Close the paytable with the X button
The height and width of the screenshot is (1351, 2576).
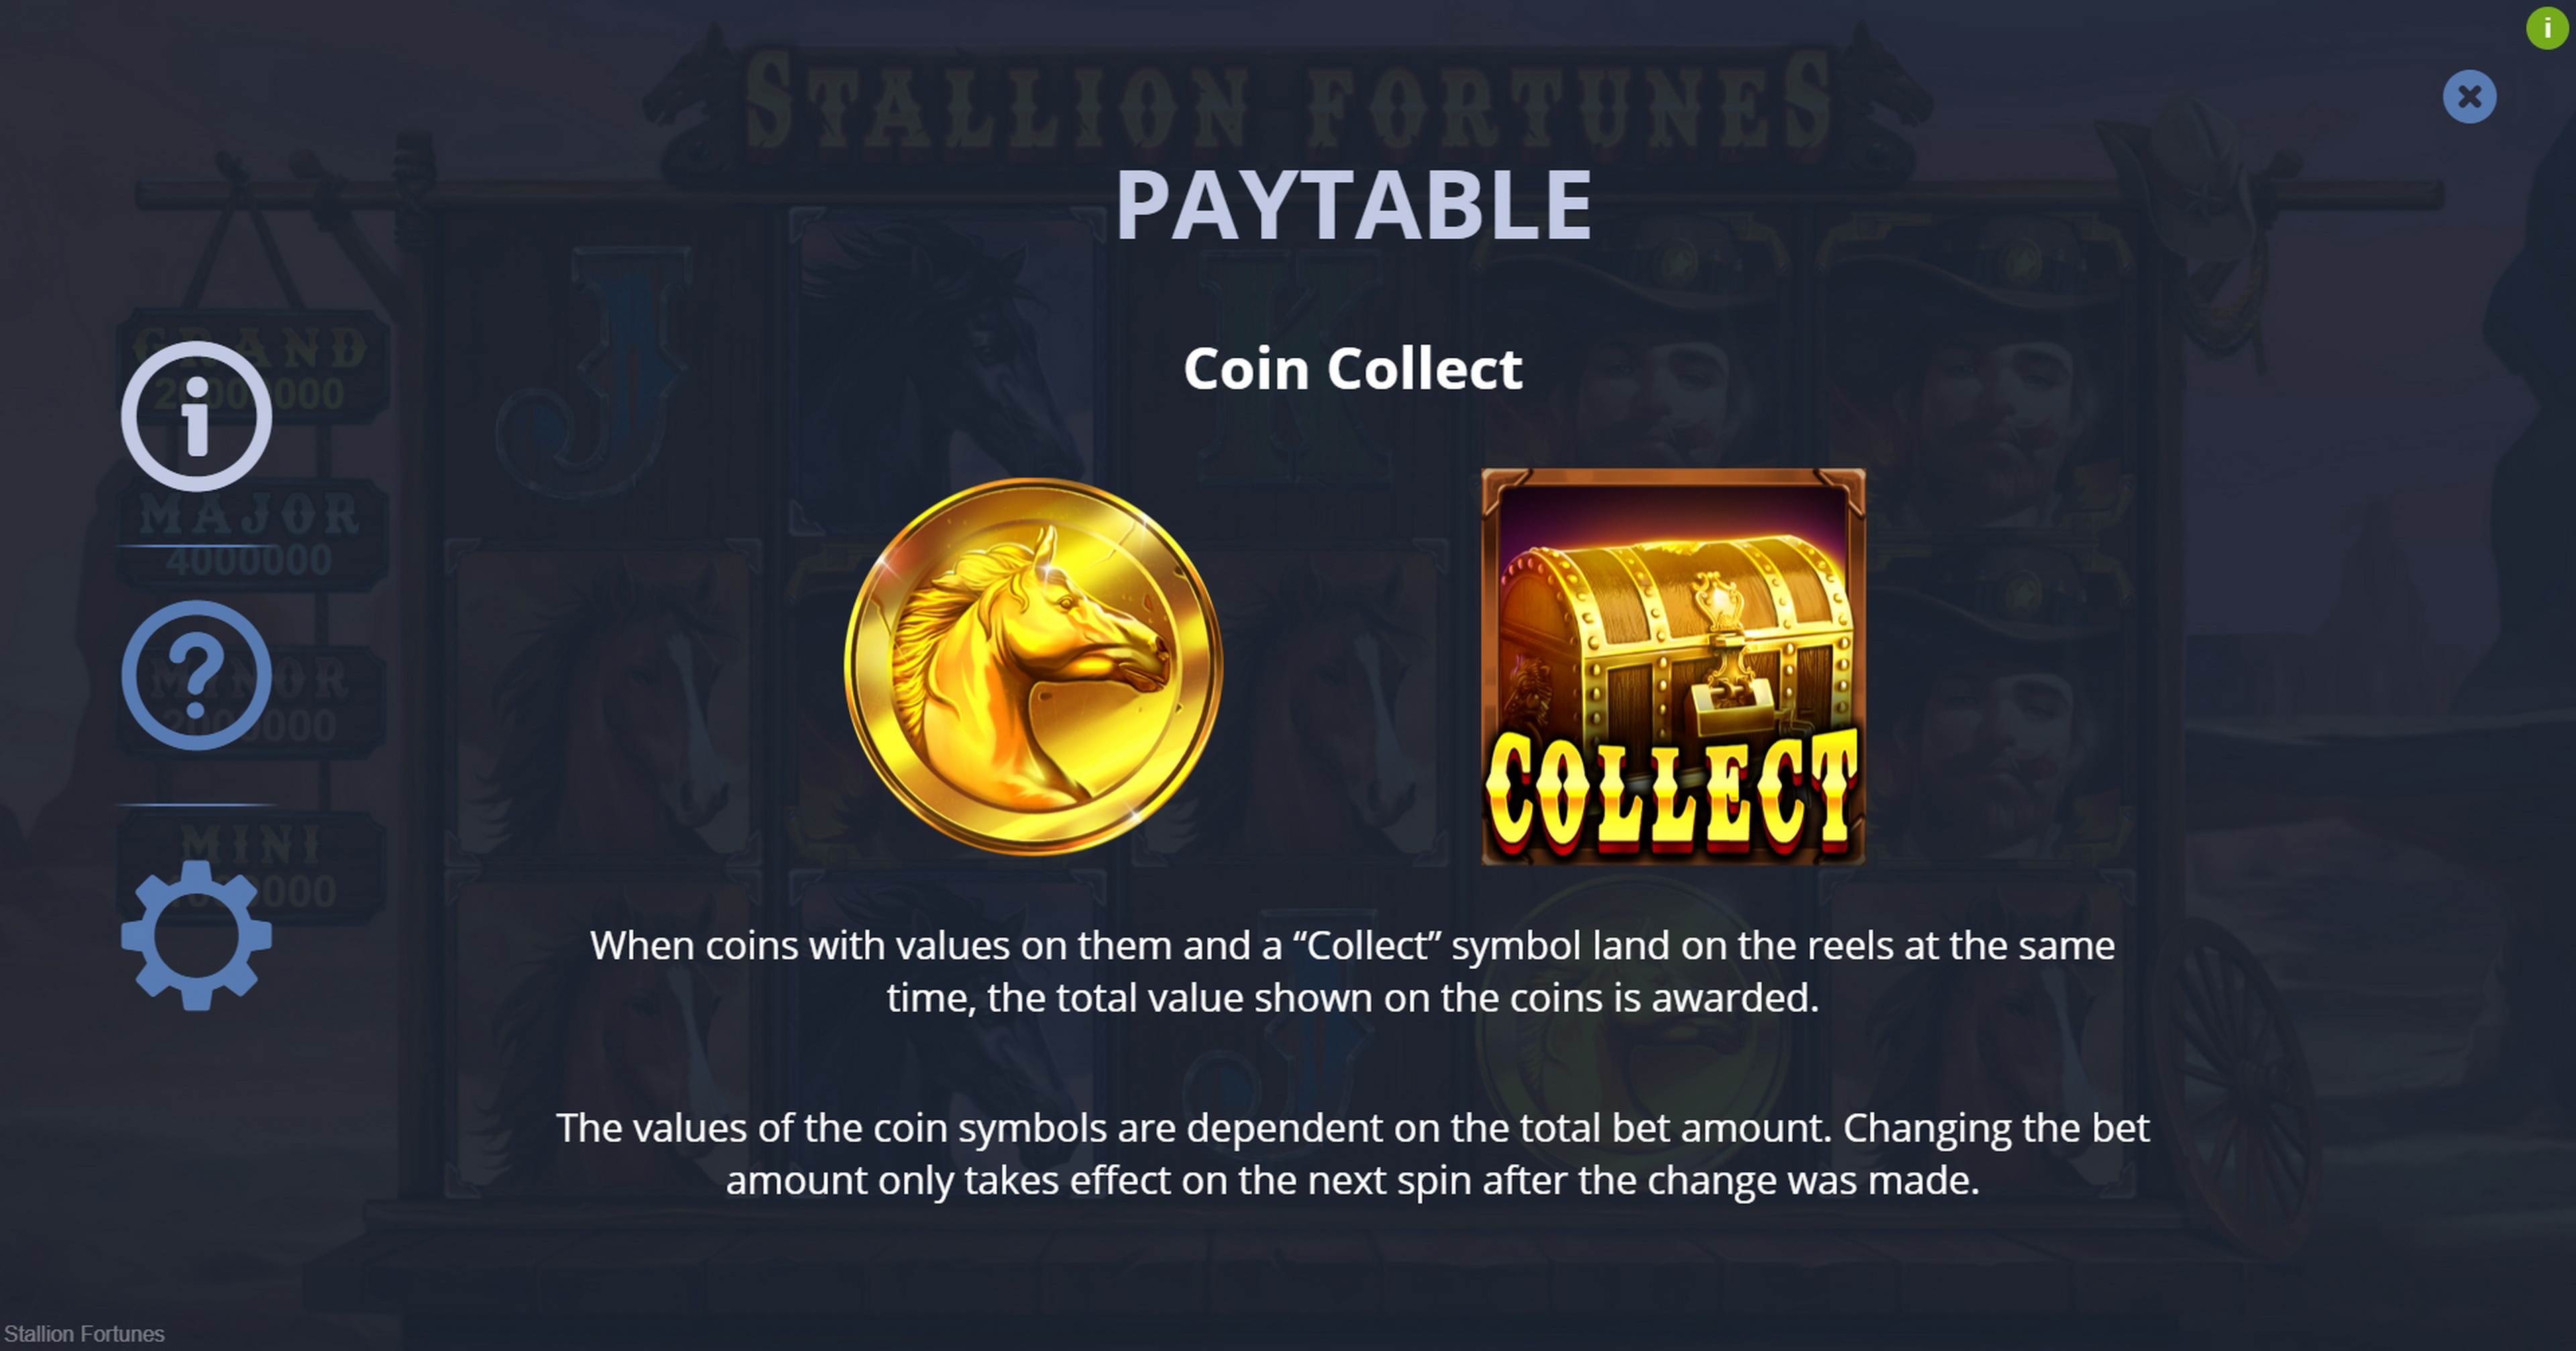[x=2469, y=97]
